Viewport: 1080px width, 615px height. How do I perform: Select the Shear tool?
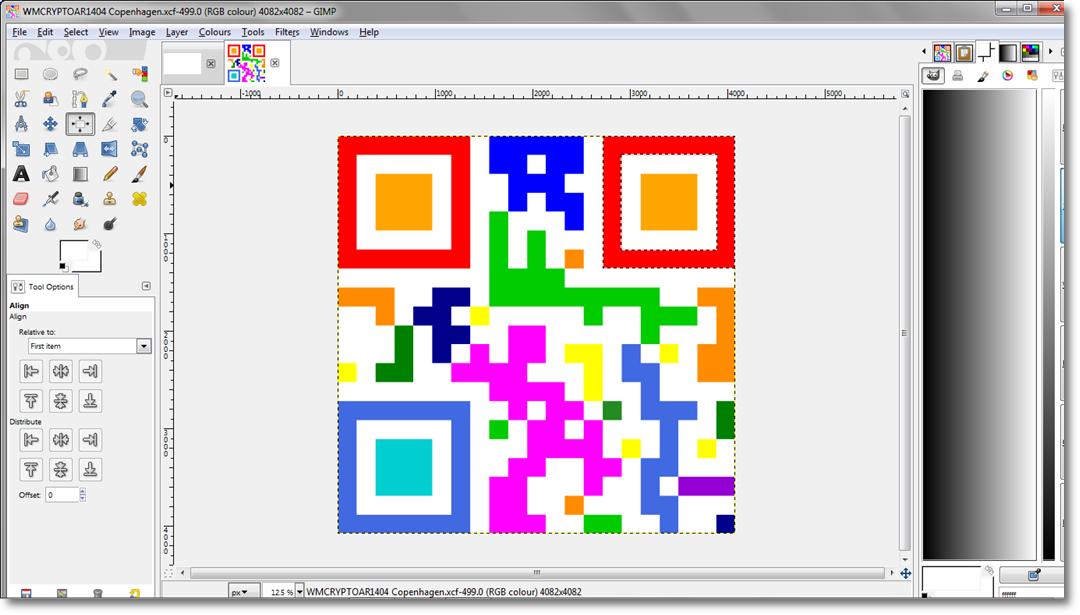point(50,149)
